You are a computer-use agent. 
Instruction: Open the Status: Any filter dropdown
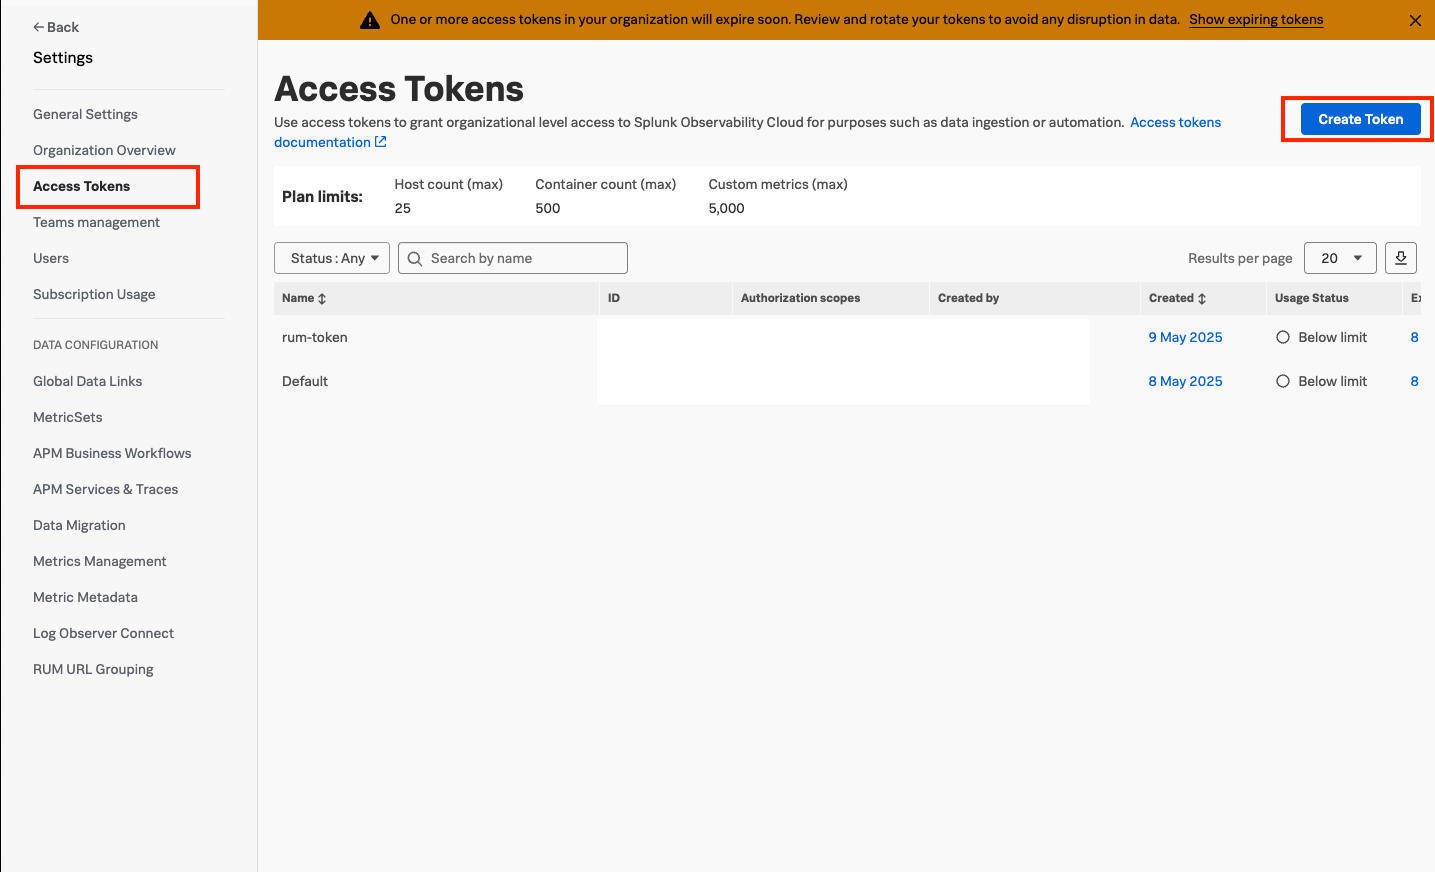pyautogui.click(x=332, y=258)
